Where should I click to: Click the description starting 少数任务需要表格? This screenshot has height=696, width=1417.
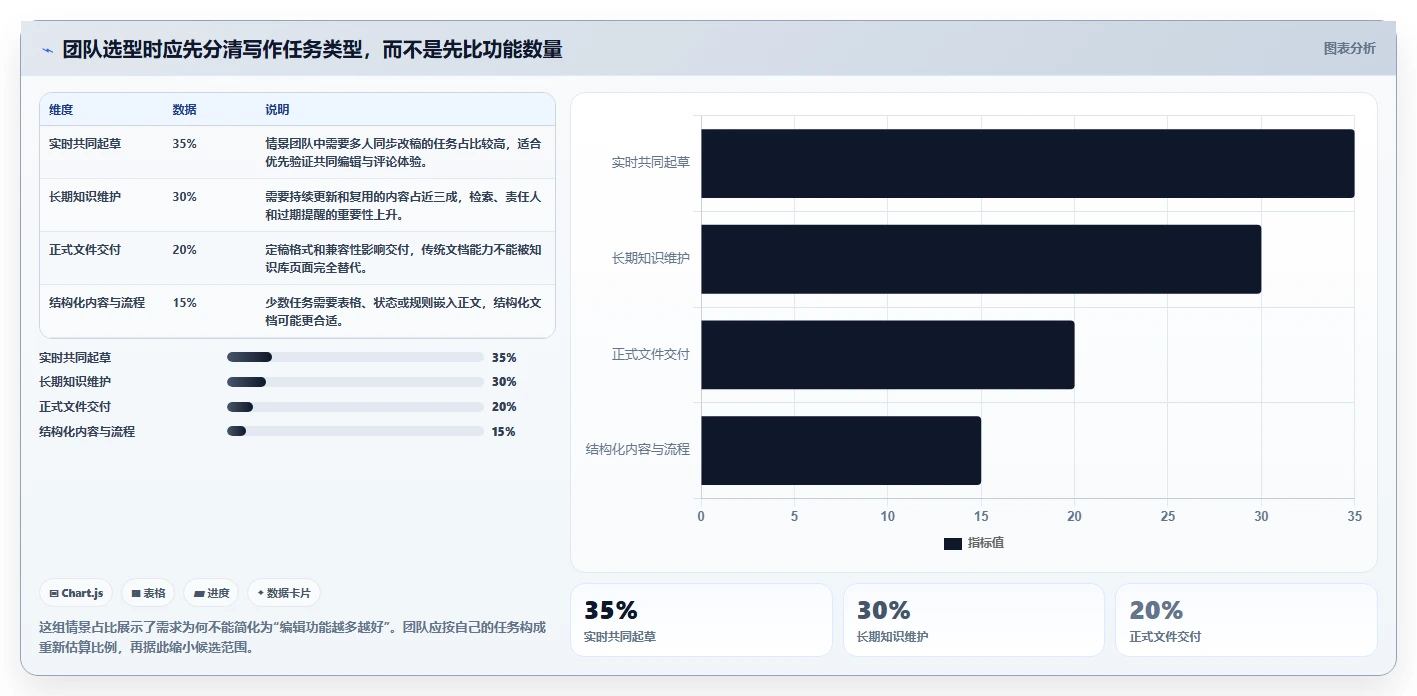(x=403, y=312)
